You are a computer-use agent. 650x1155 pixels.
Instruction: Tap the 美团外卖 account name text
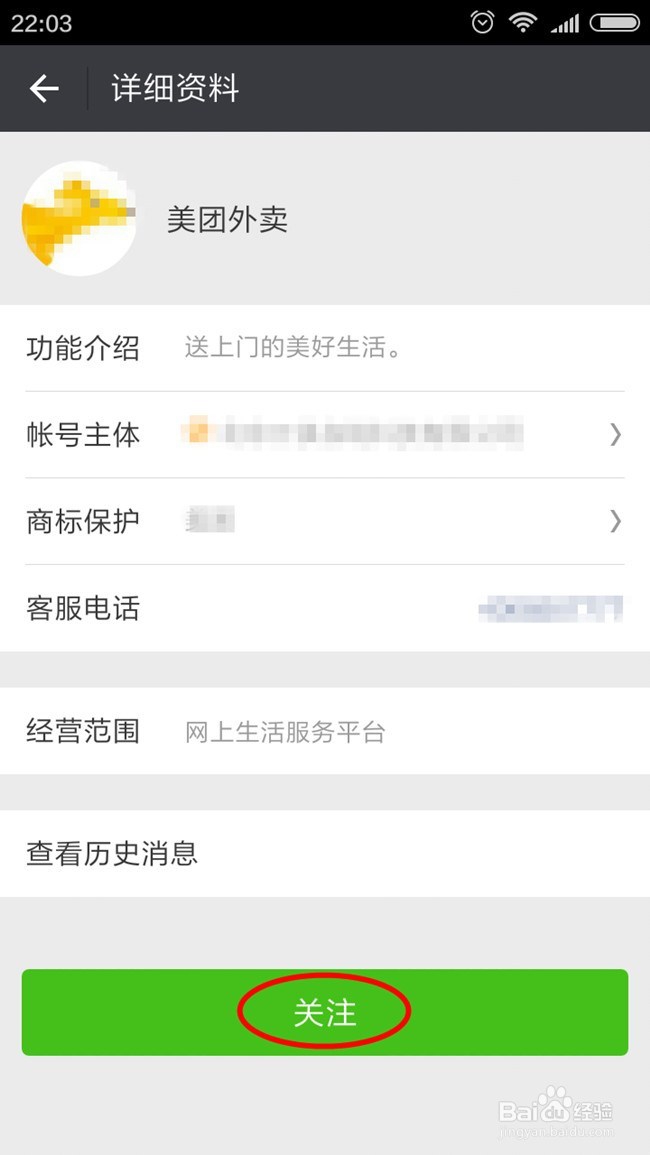(x=227, y=220)
